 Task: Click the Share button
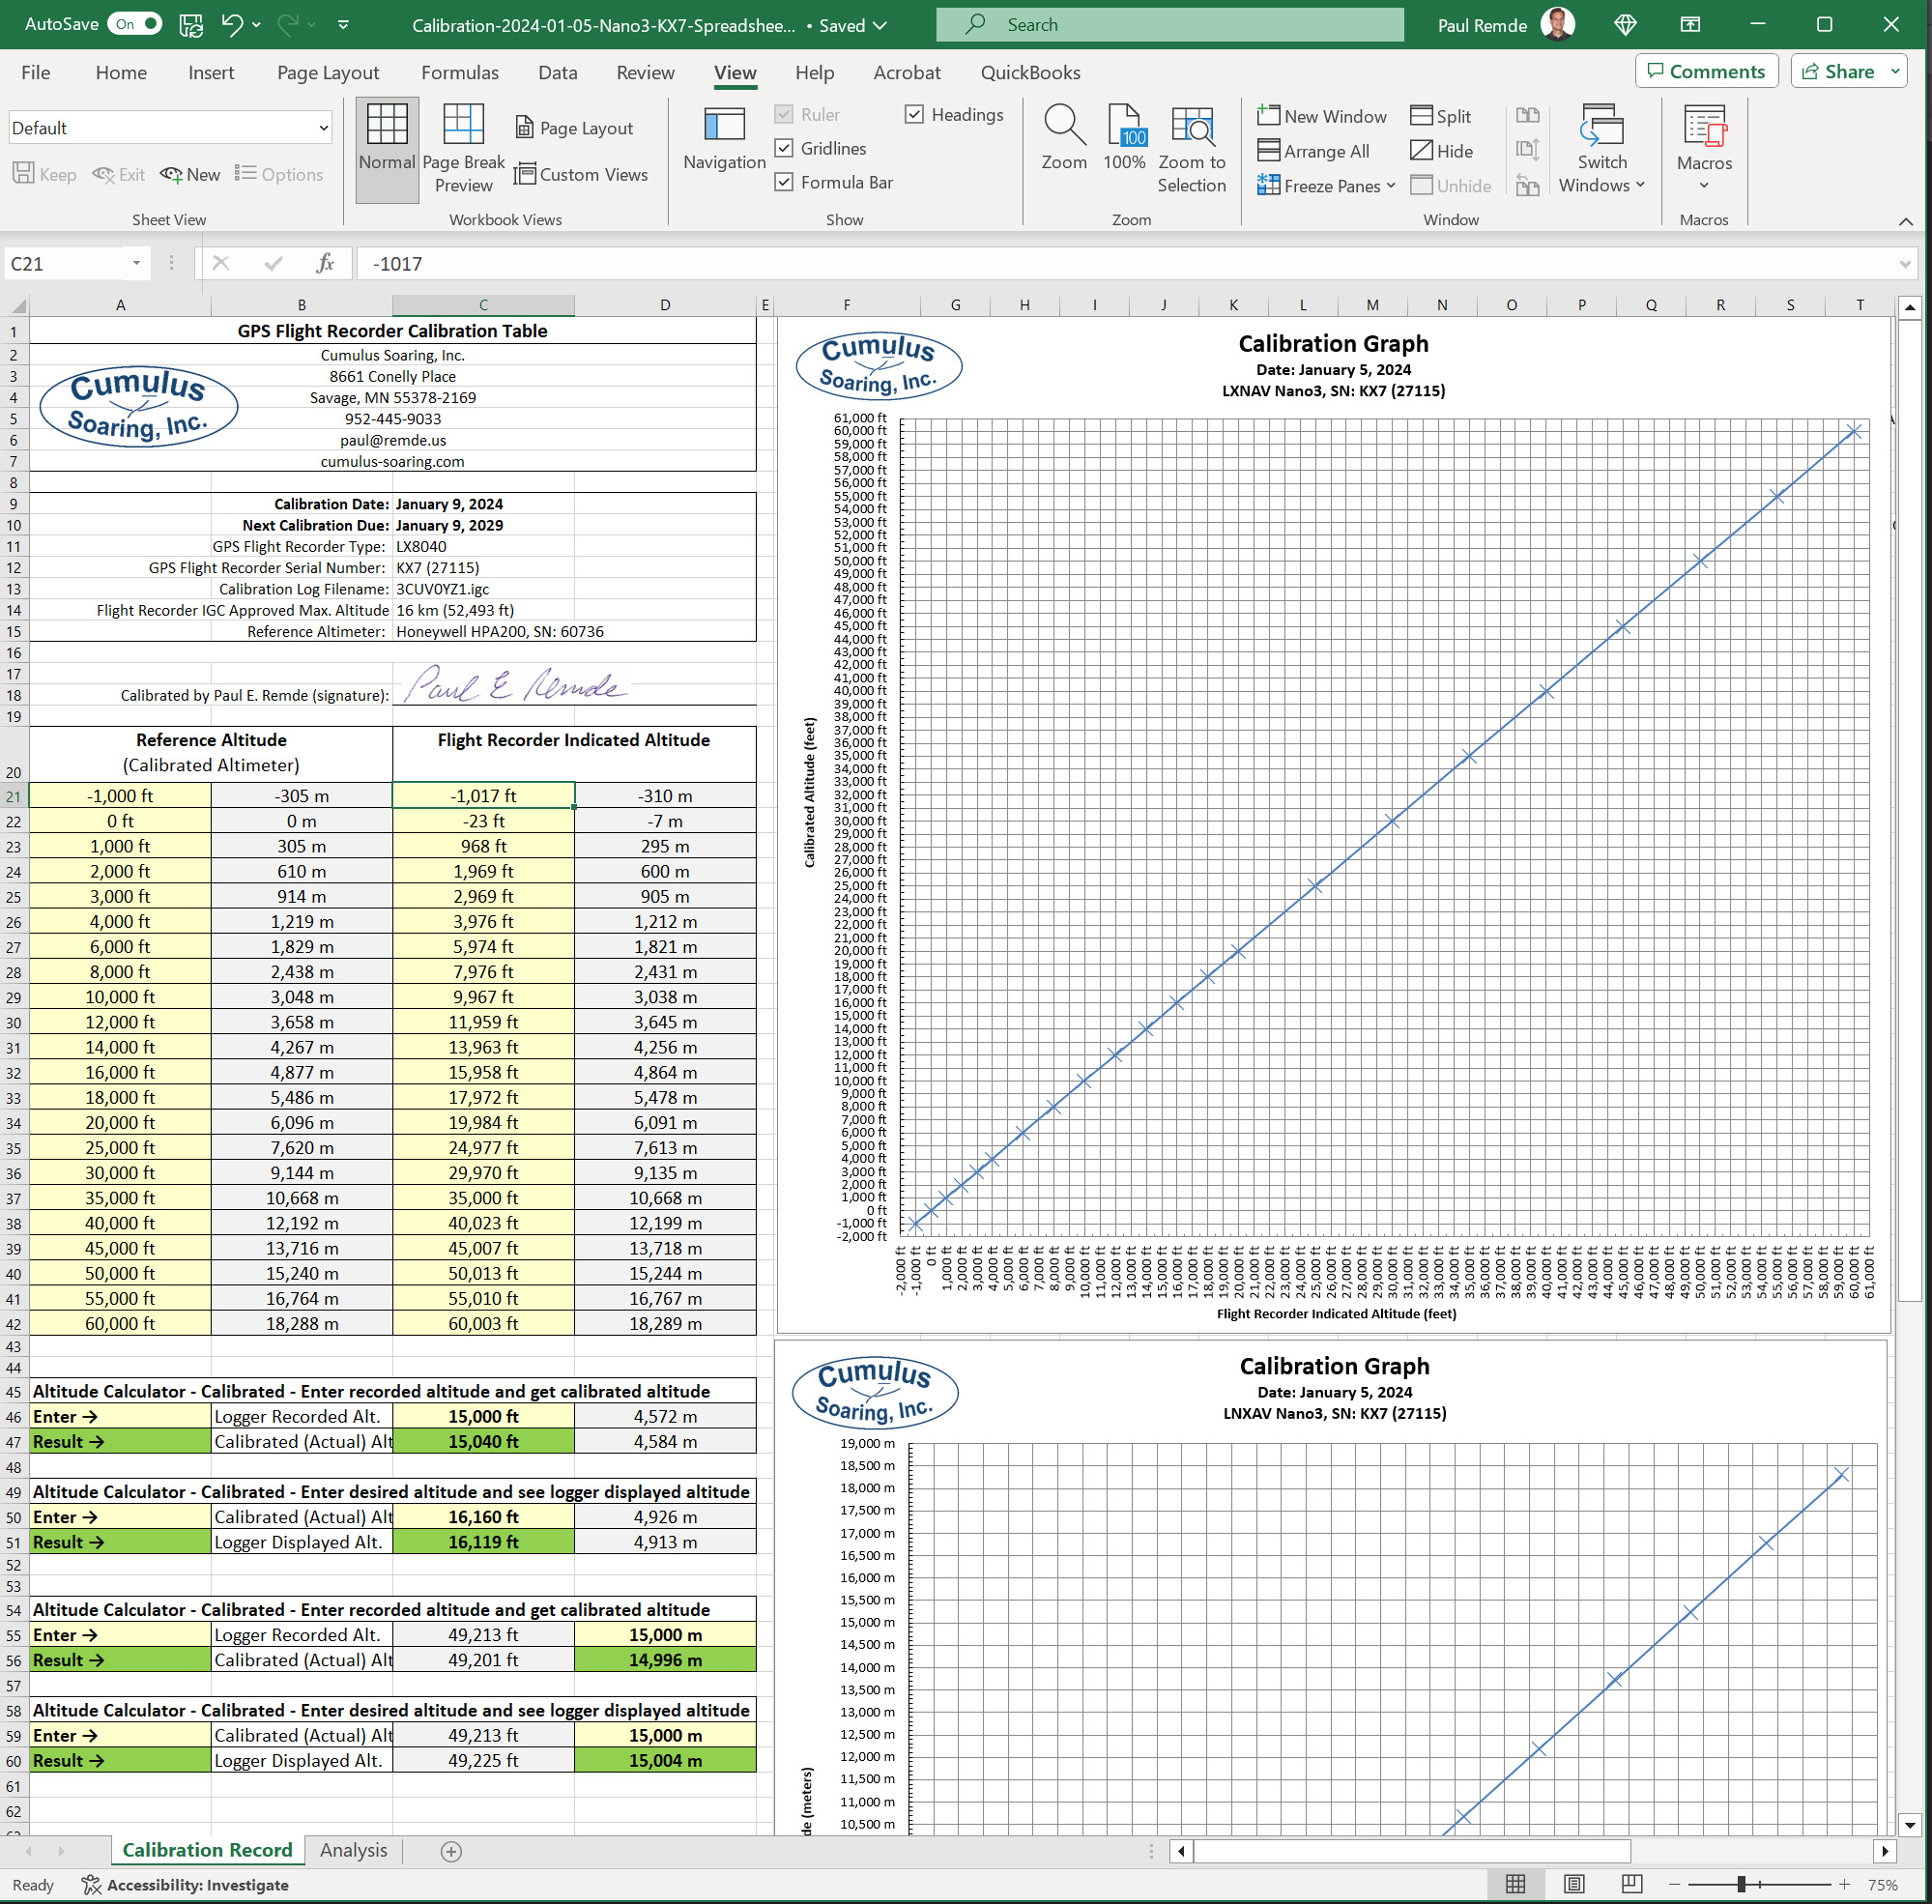click(1838, 71)
